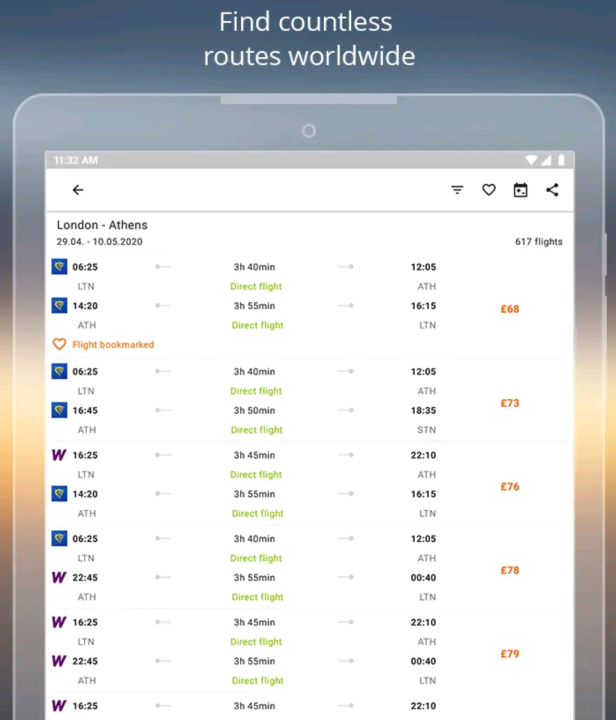Click the London - Athens route title
This screenshot has height=720, width=616.
[x=102, y=225]
